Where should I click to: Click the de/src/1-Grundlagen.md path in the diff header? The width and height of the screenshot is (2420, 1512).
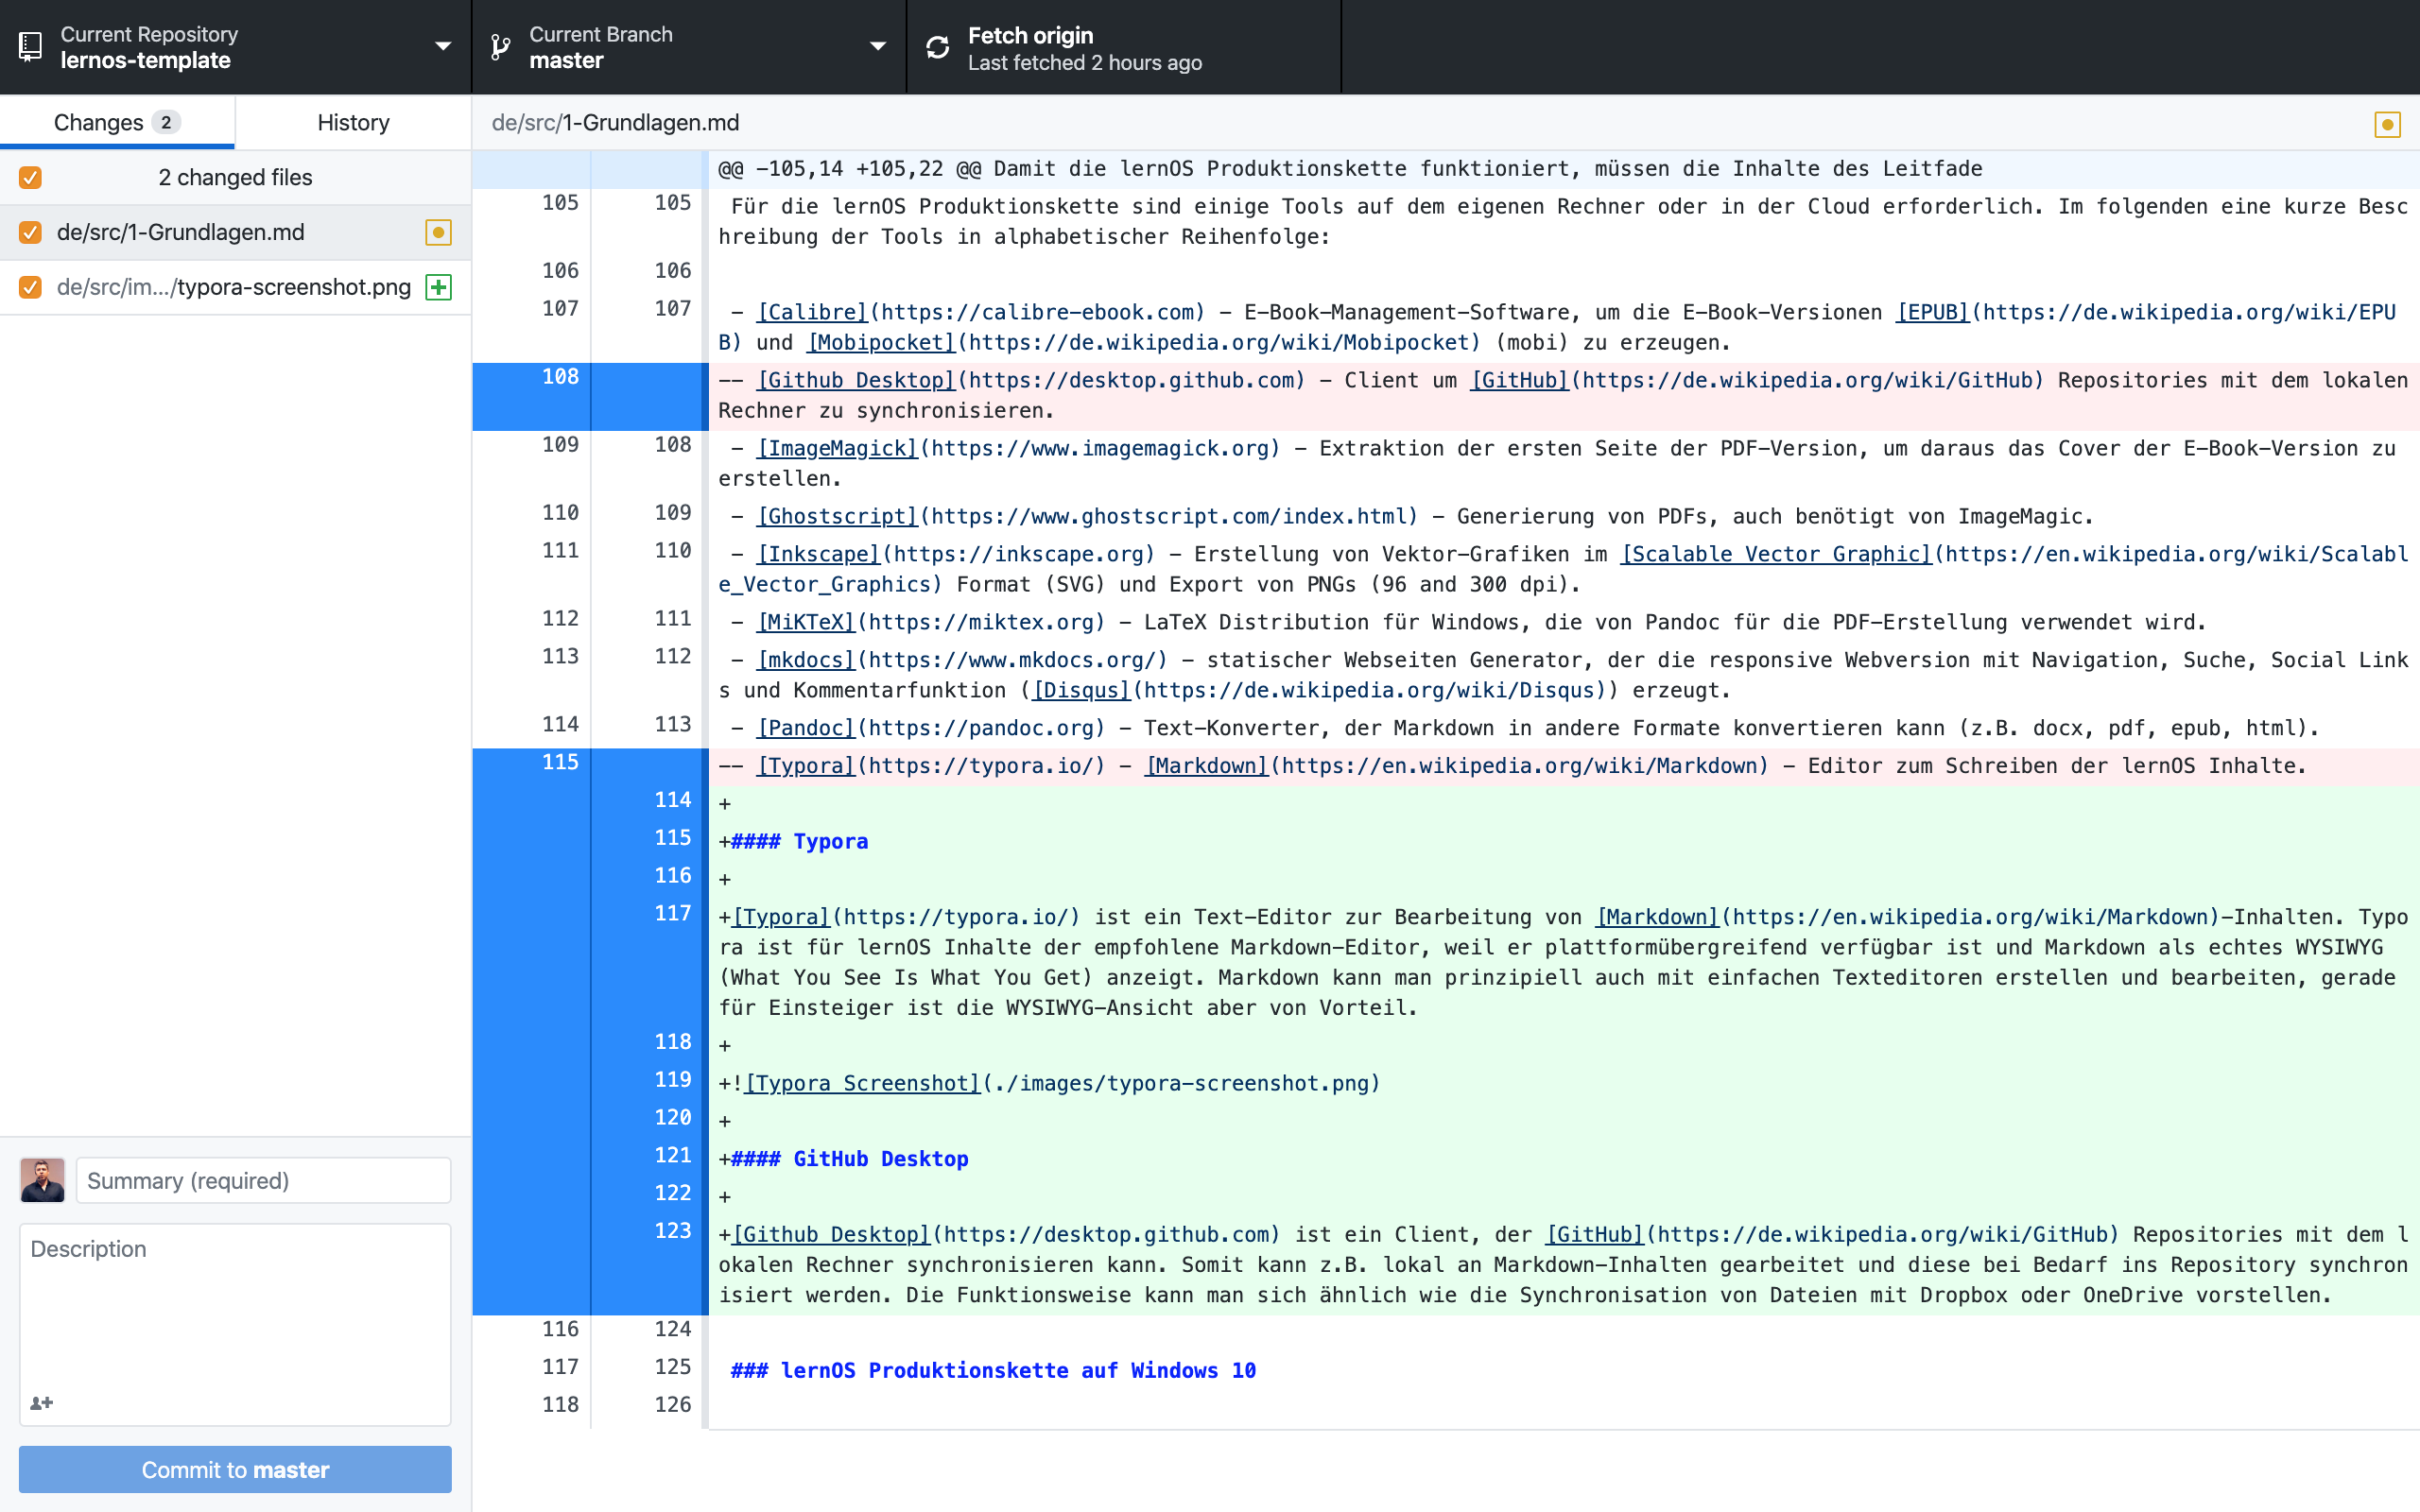point(615,123)
